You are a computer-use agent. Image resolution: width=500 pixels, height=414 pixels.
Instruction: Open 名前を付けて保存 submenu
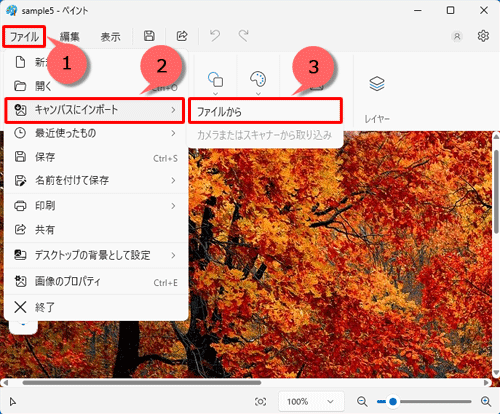click(95, 180)
